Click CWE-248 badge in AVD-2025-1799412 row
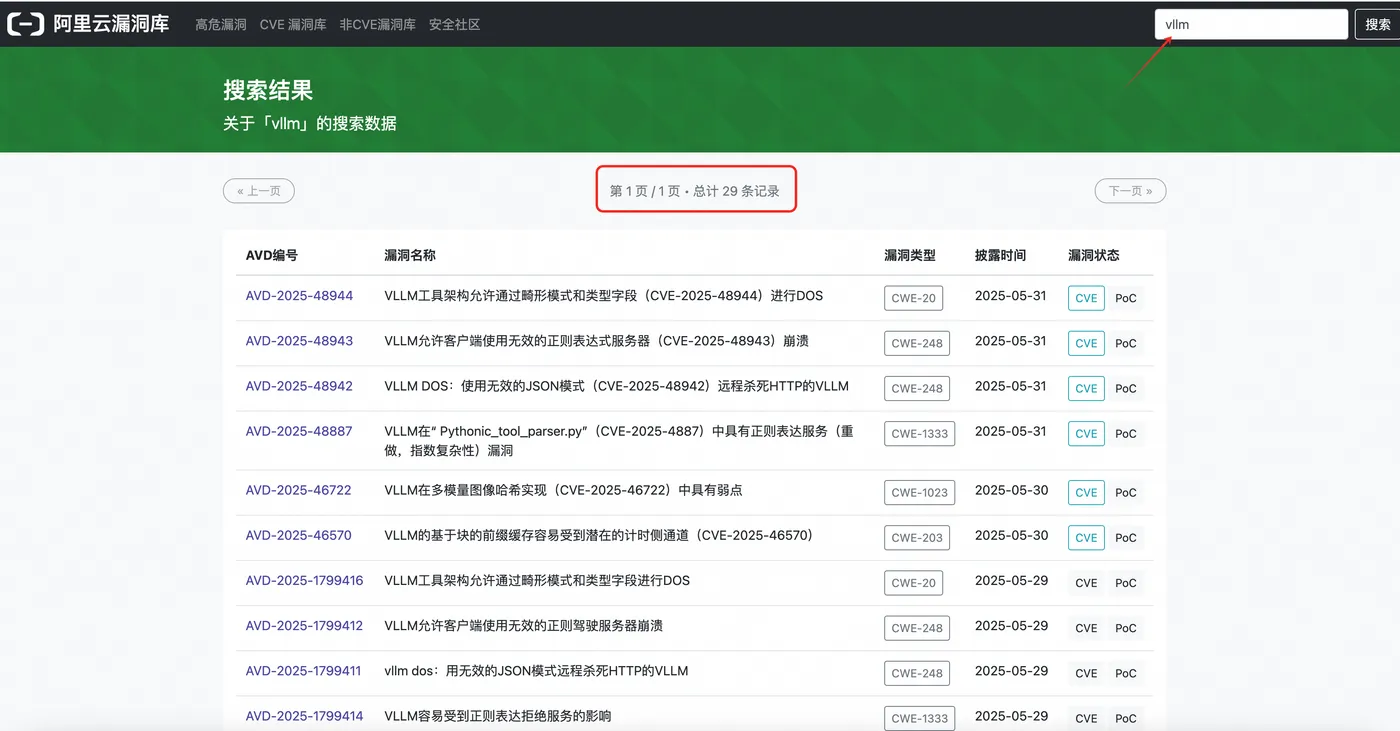The image size is (1400, 731). click(x=917, y=627)
